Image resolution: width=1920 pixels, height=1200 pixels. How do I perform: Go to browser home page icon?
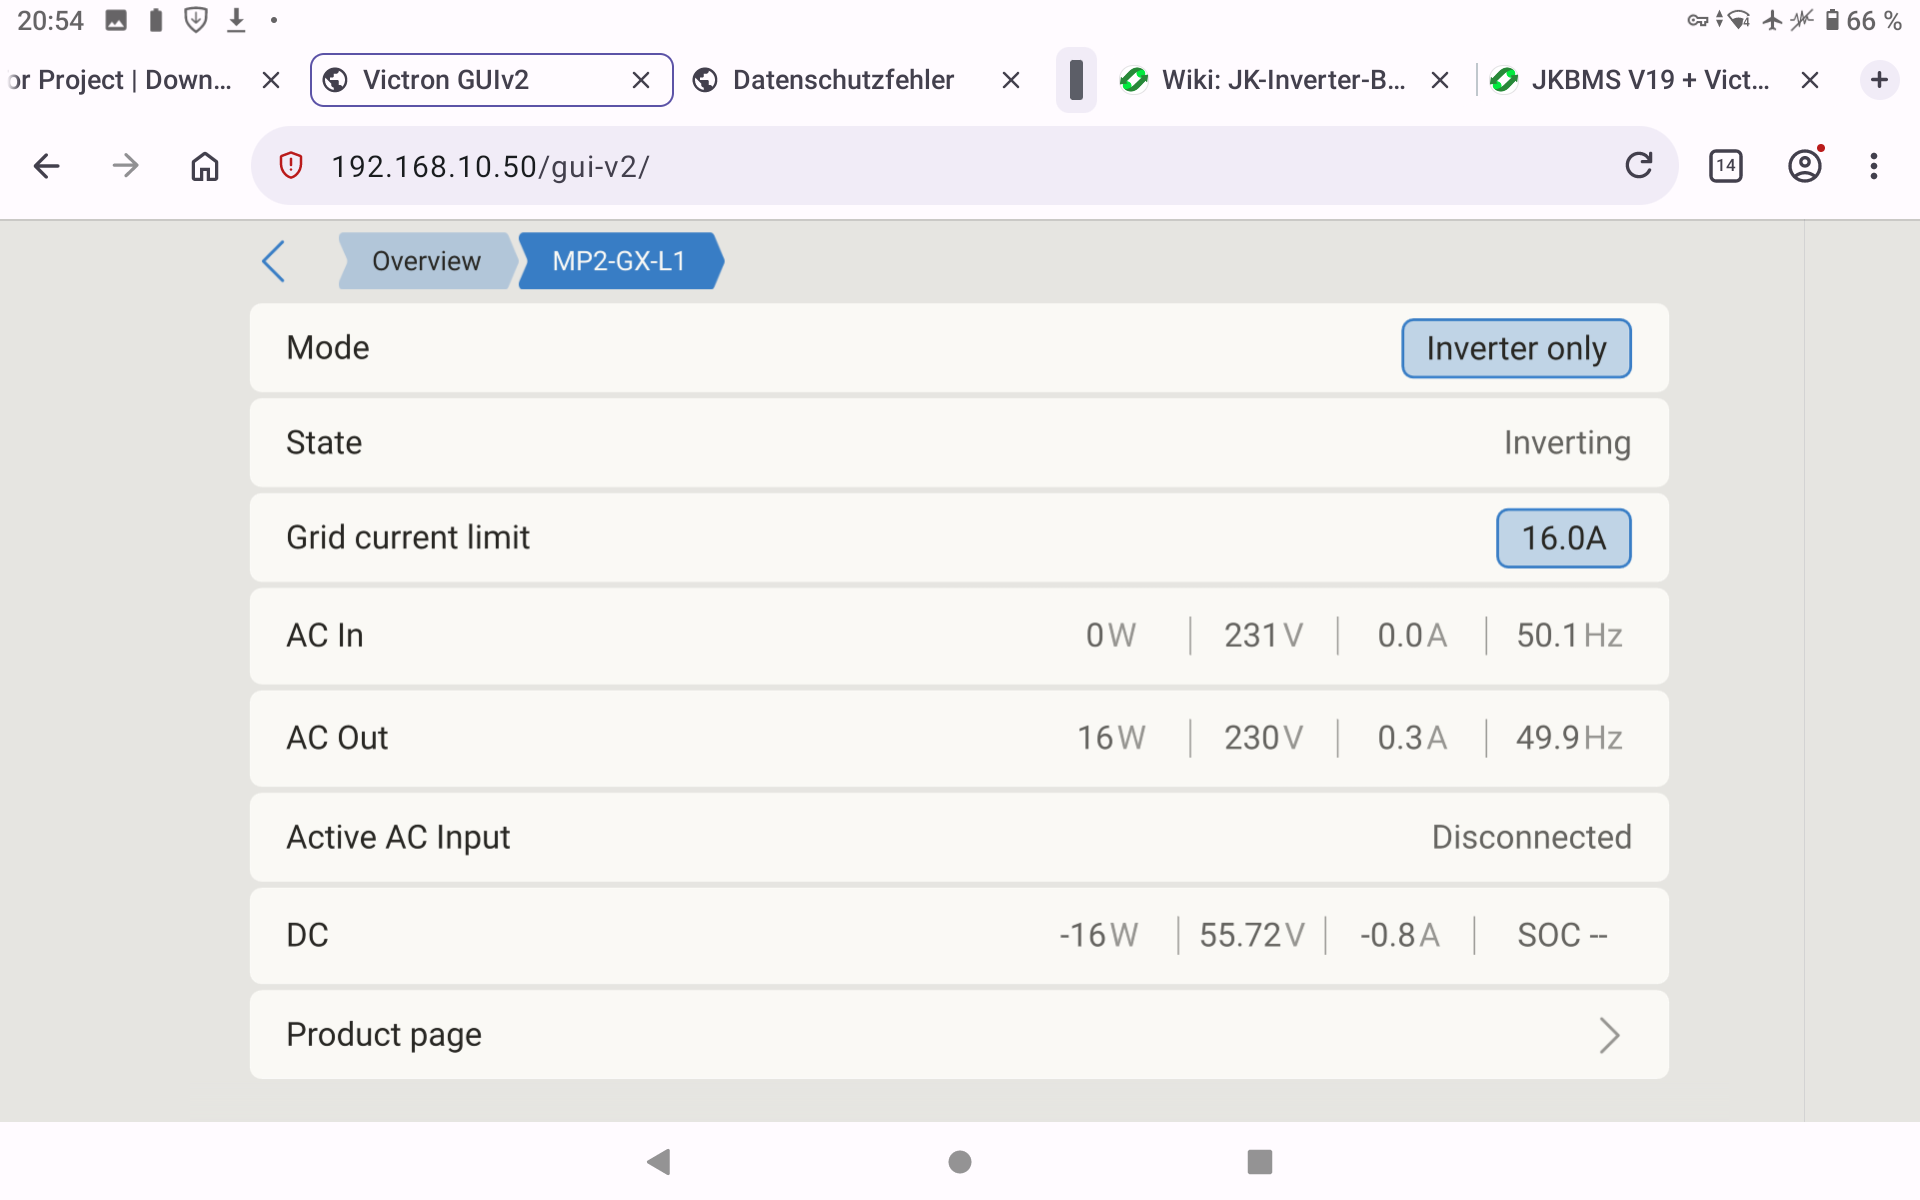[204, 166]
